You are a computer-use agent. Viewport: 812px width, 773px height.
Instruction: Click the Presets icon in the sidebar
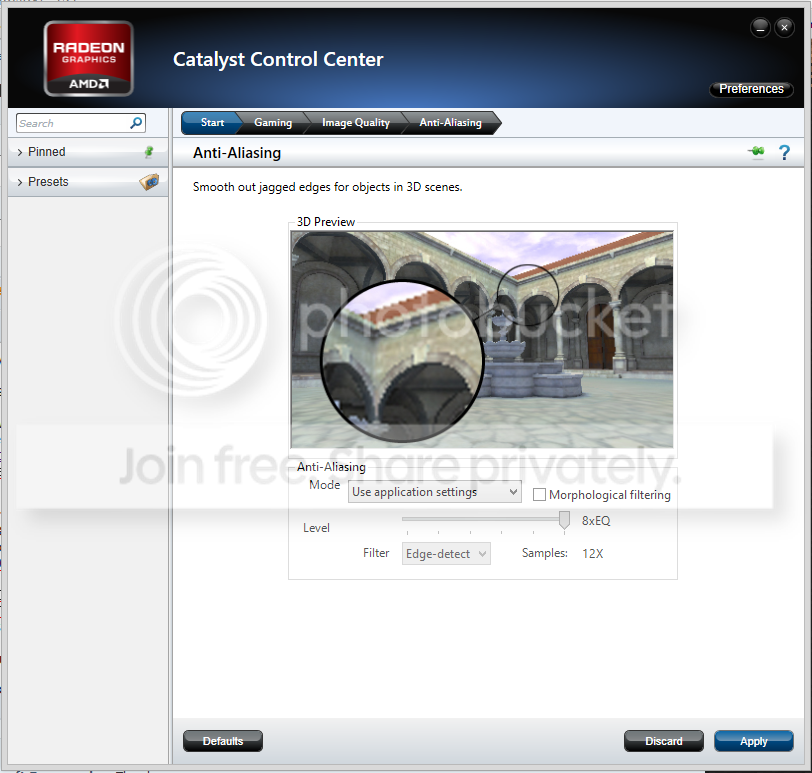(149, 182)
